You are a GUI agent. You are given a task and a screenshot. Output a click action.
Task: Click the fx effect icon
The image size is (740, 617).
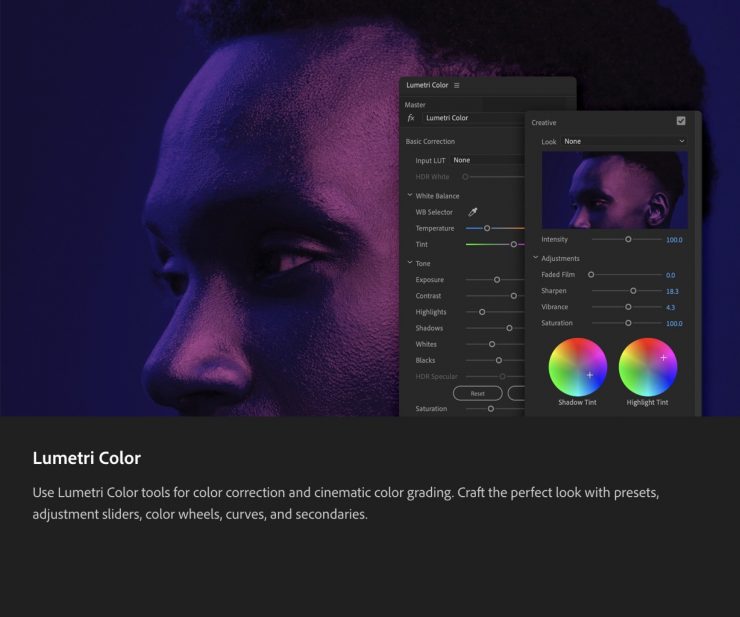(411, 118)
